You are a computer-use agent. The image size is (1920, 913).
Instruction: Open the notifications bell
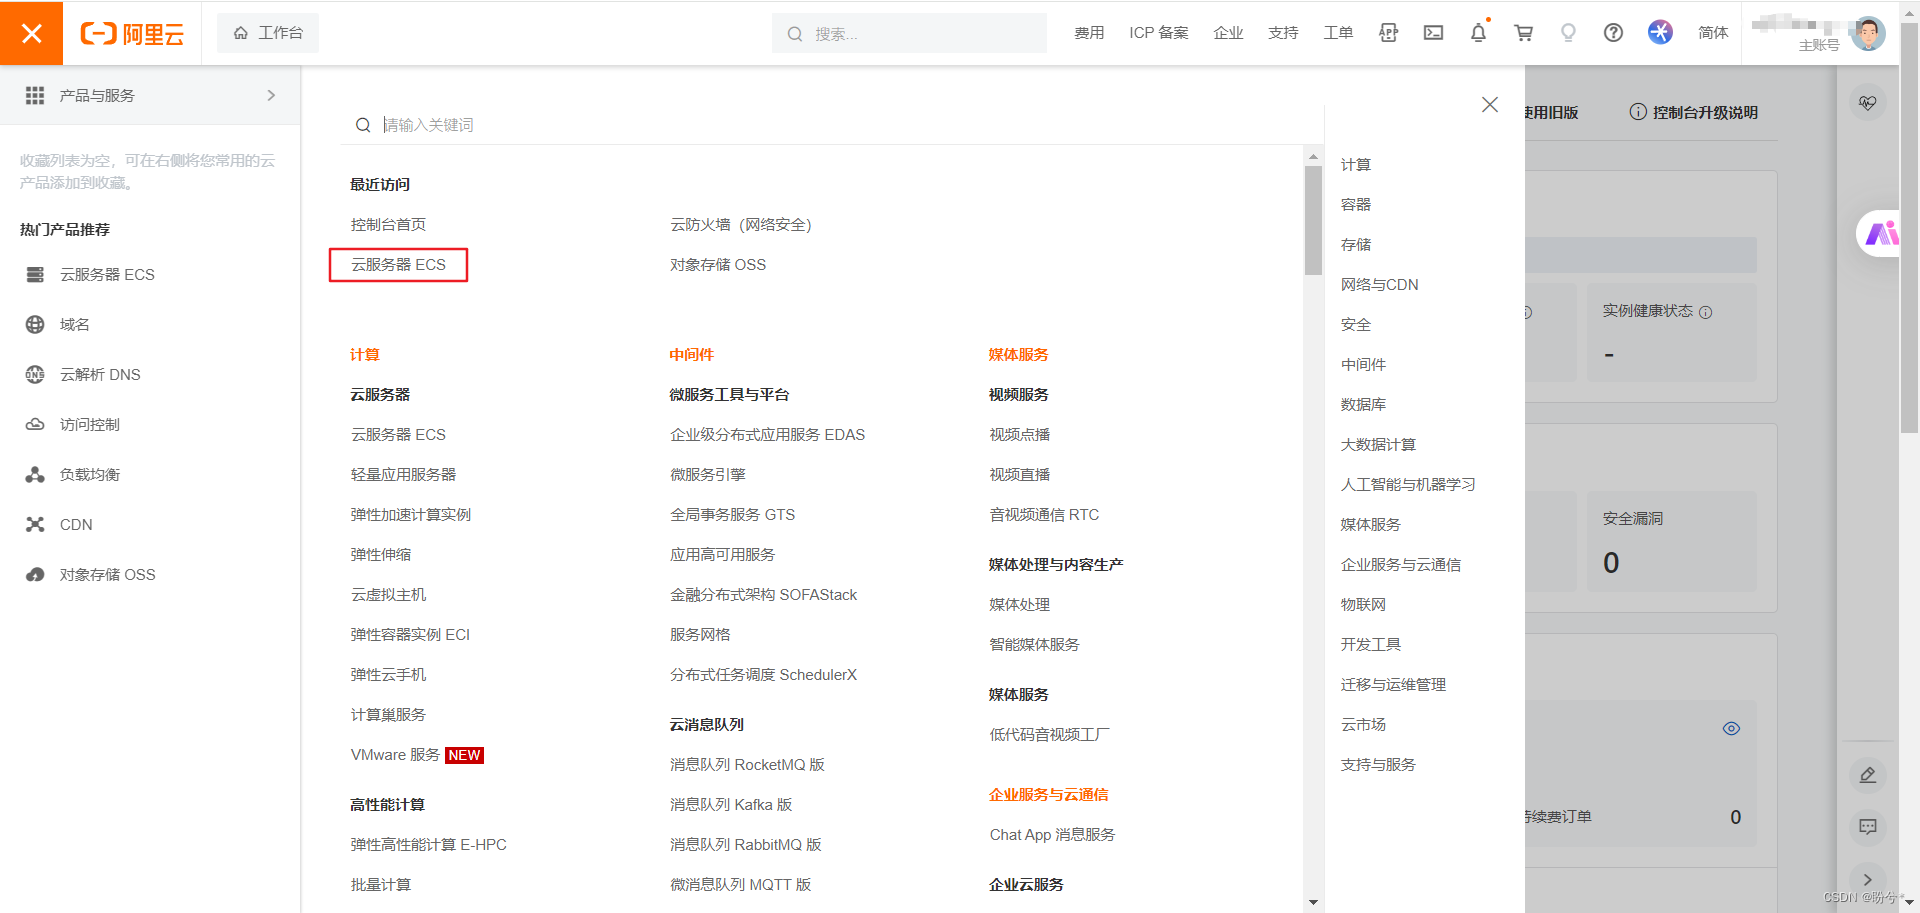[1478, 33]
